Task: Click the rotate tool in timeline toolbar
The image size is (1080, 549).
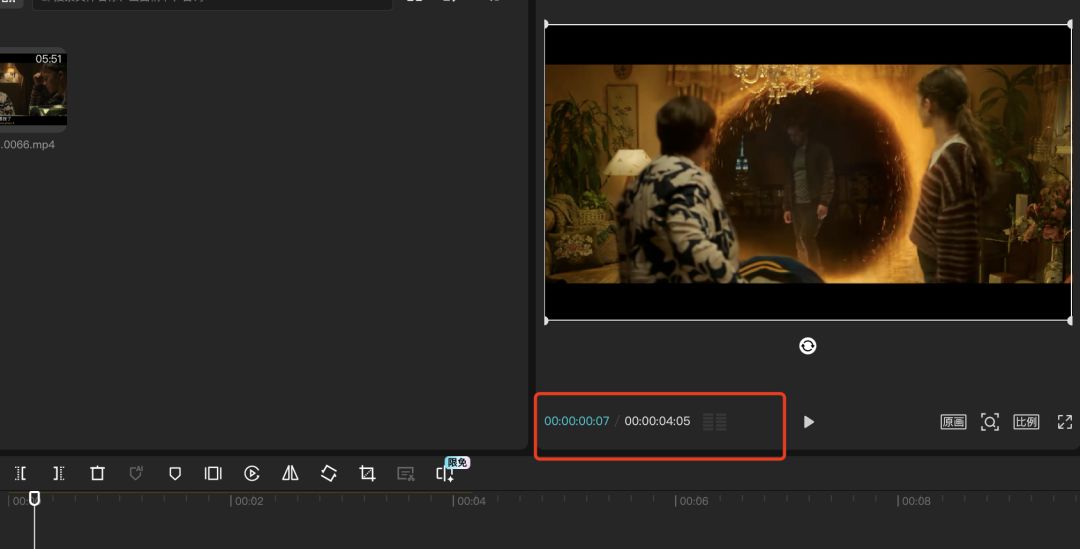Action: pos(329,473)
